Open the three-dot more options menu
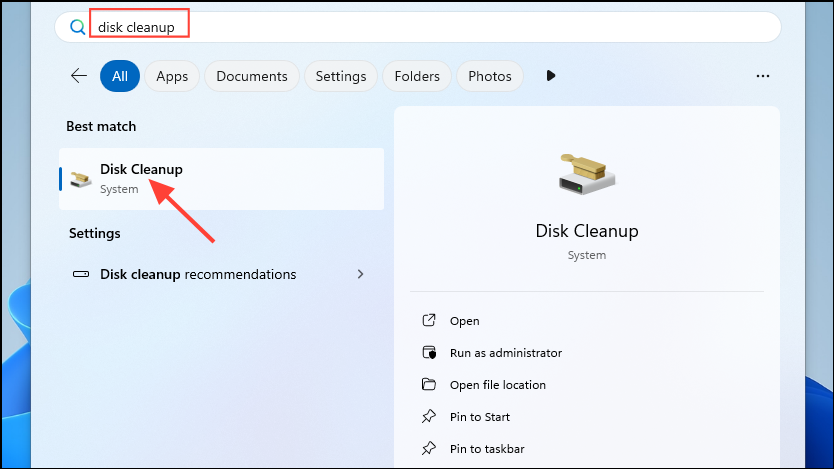Viewport: 834px width, 469px height. coord(763,76)
